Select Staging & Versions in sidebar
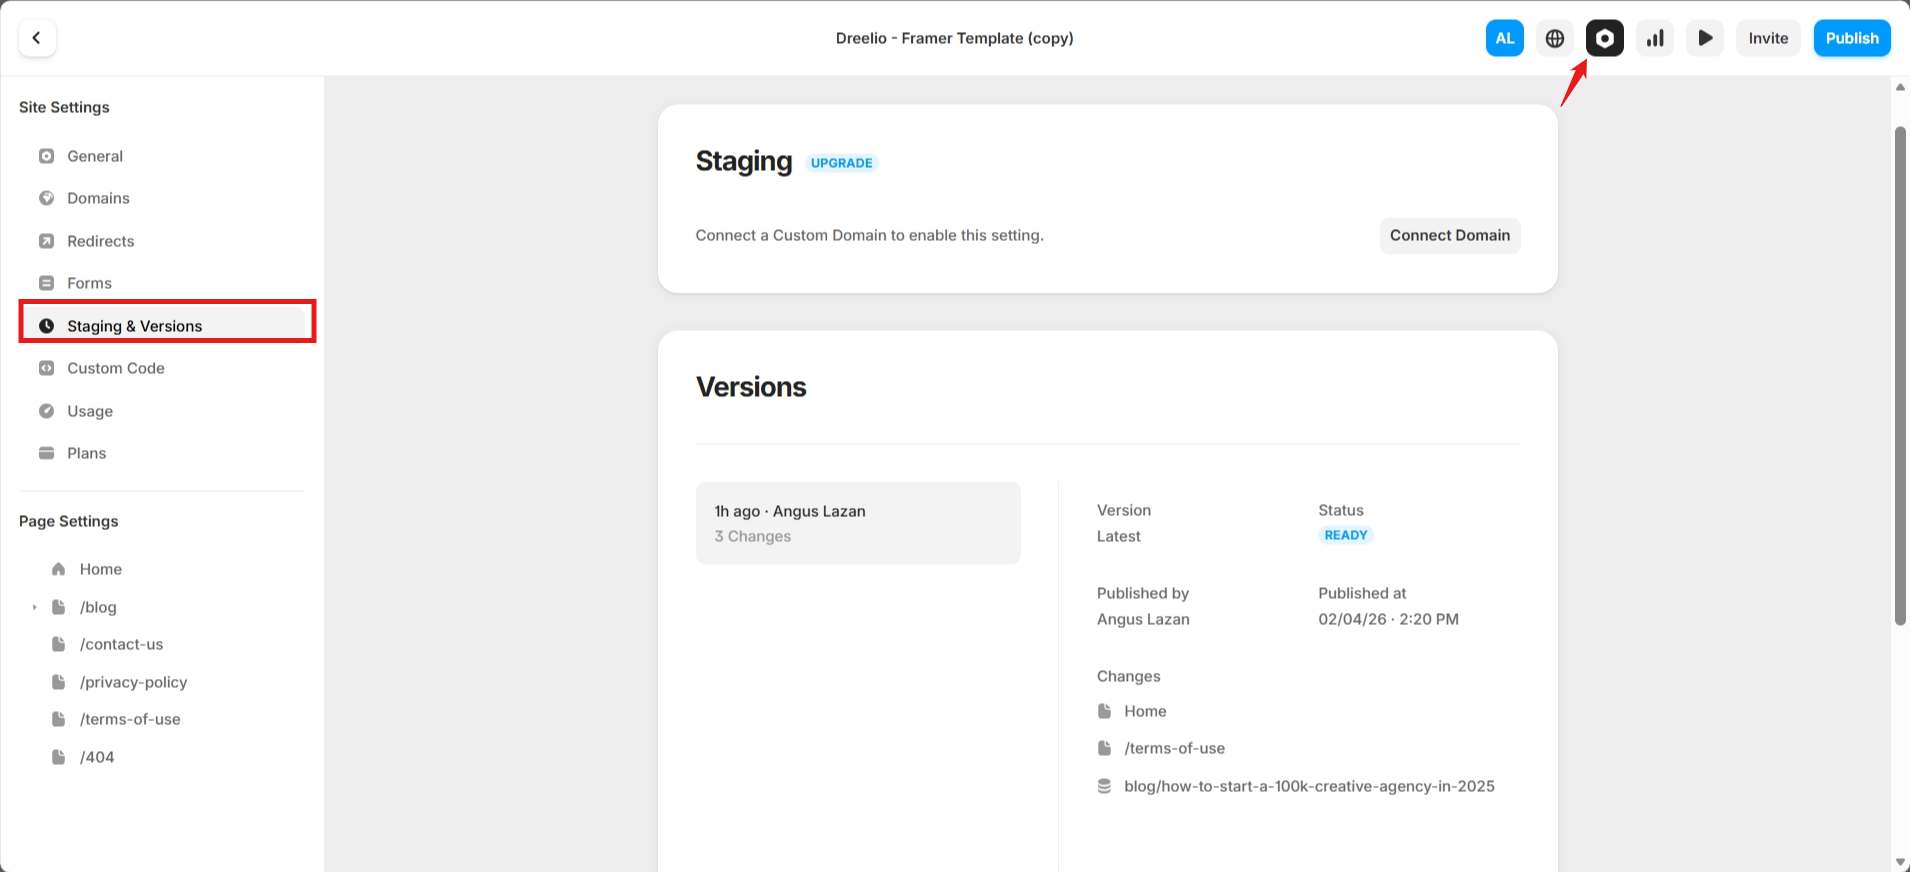Viewport: 1910px width, 872px height. 162,326
